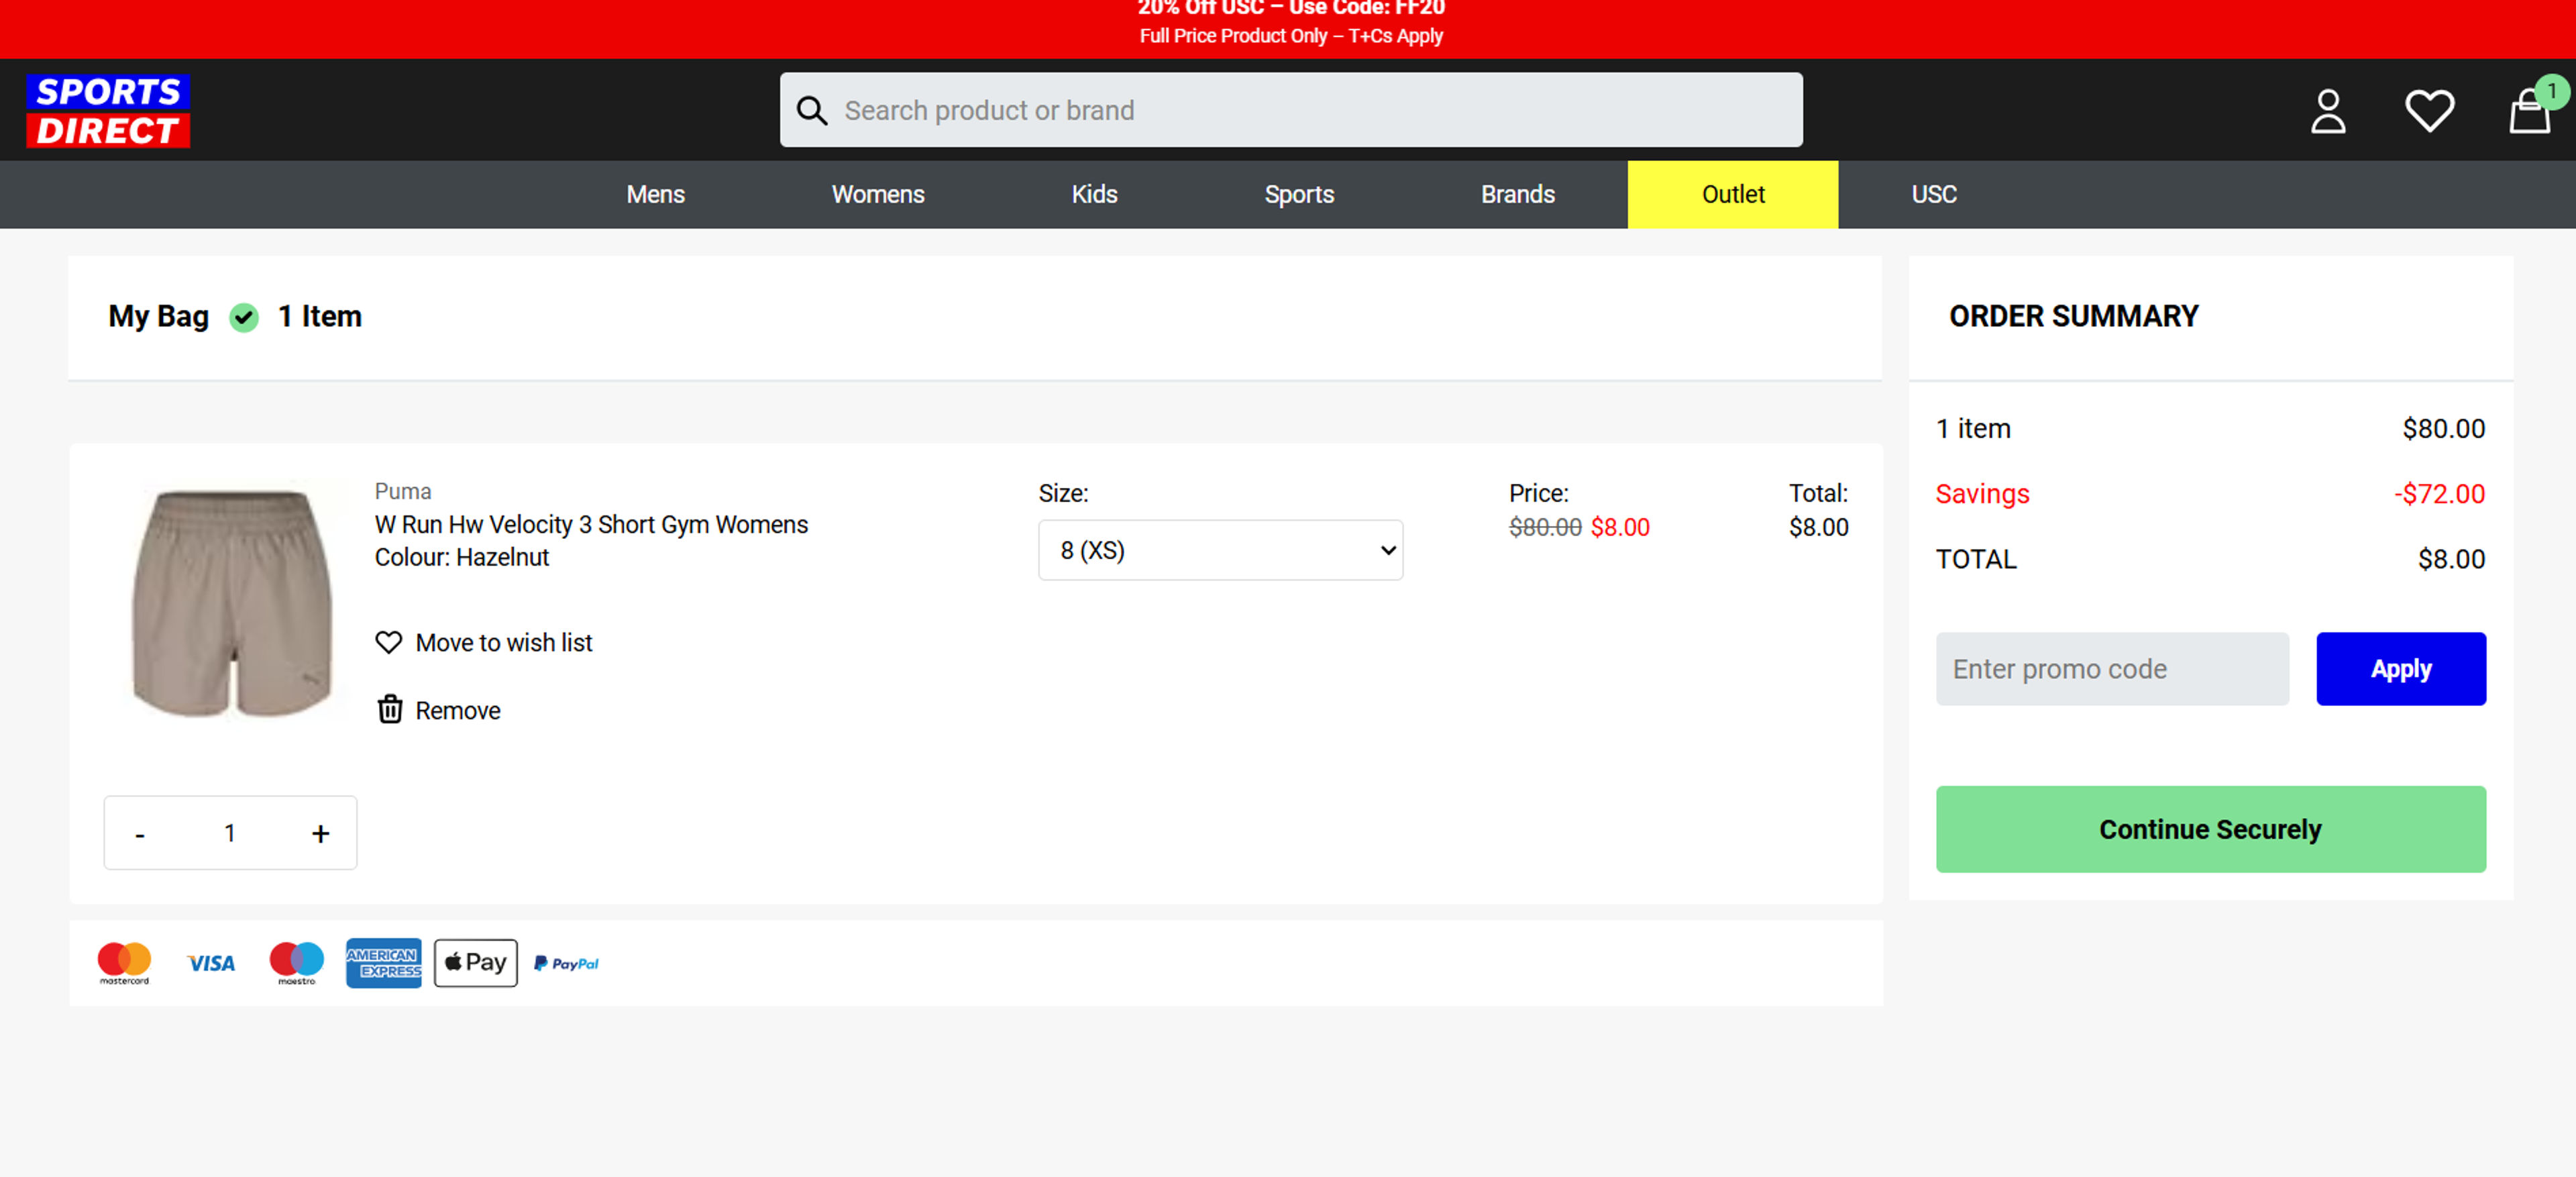2576x1177 pixels.
Task: Click the PayPal payment icon
Action: coord(566,963)
